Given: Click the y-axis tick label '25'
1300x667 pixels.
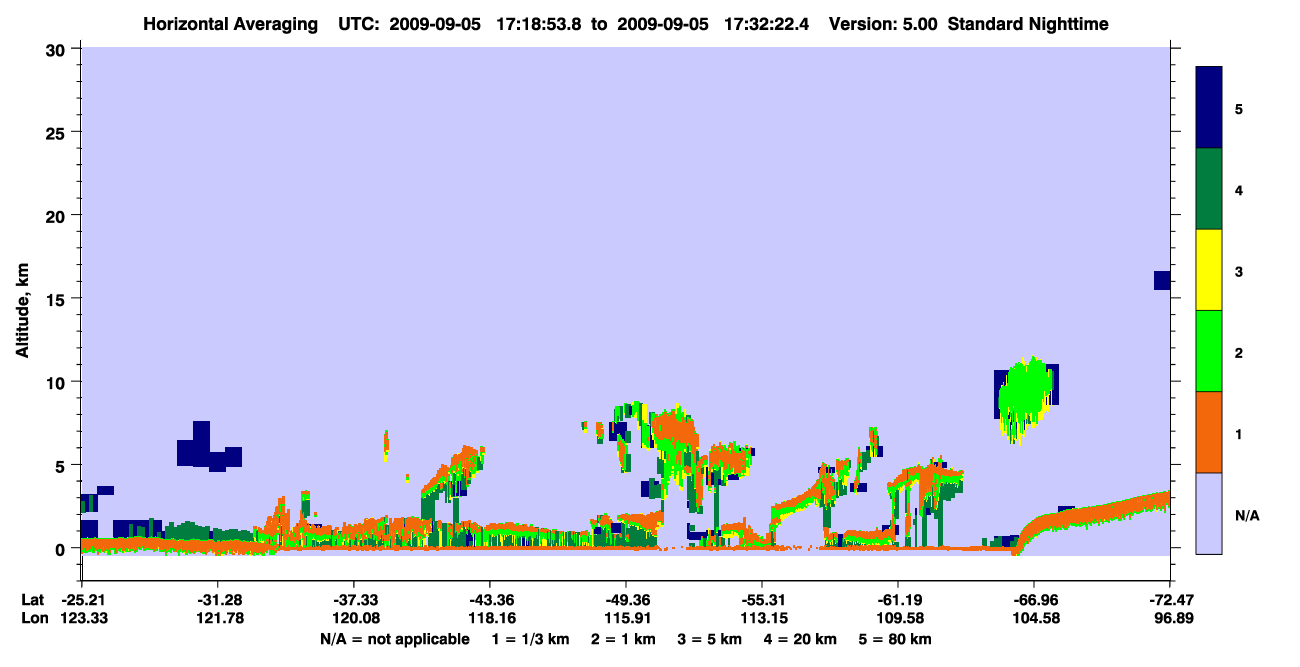Looking at the screenshot, I should pos(56,132).
